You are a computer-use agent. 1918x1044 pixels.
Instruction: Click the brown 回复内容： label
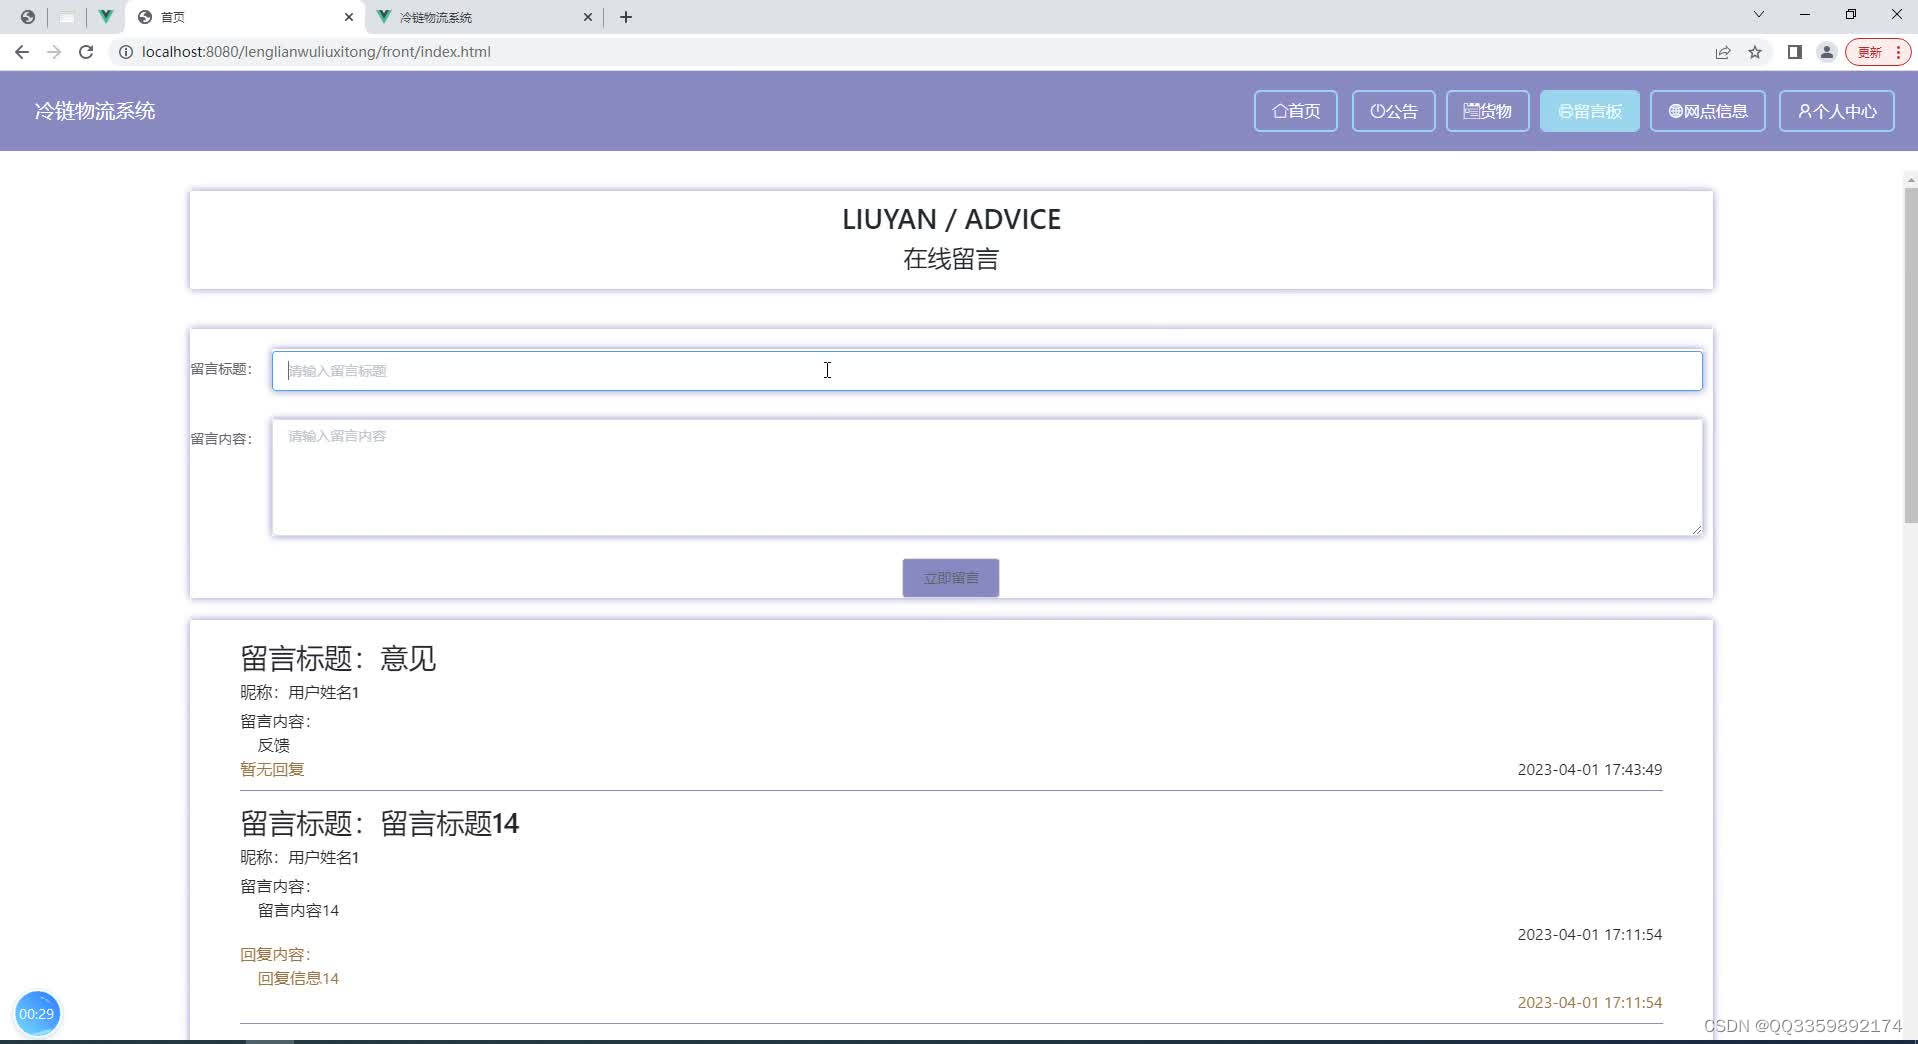tap(276, 954)
